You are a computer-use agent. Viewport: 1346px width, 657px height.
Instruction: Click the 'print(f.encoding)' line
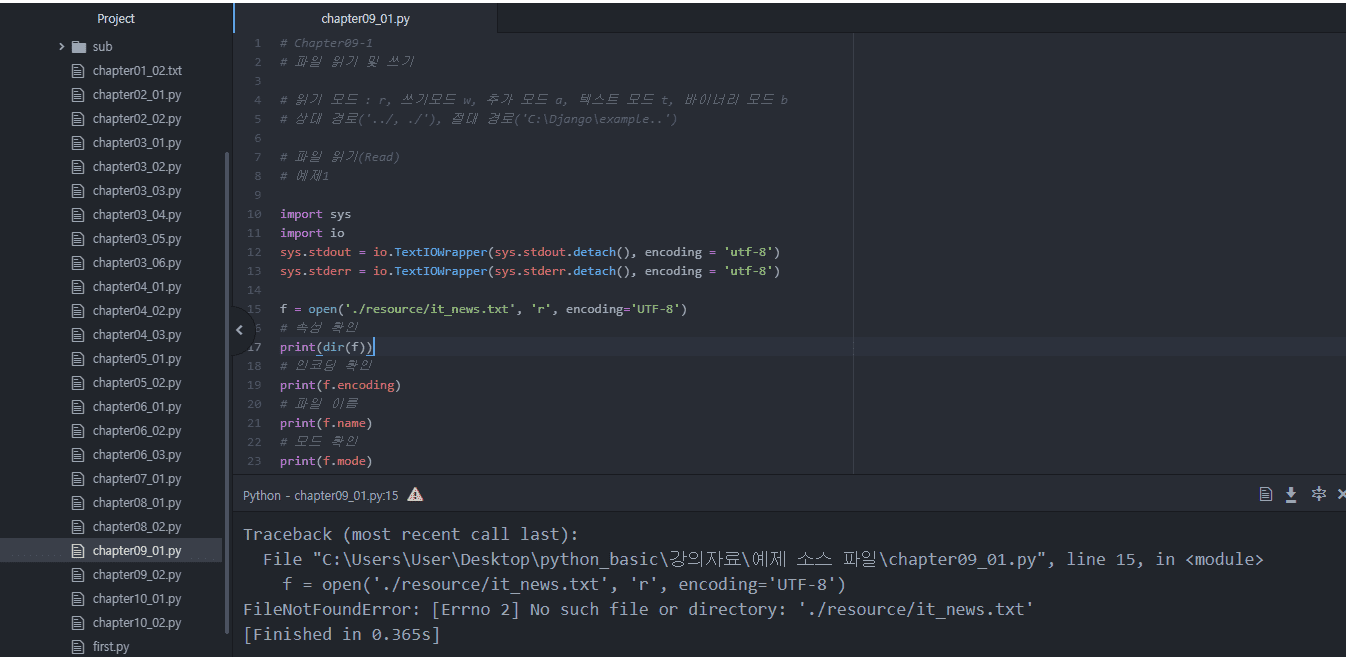click(x=340, y=385)
